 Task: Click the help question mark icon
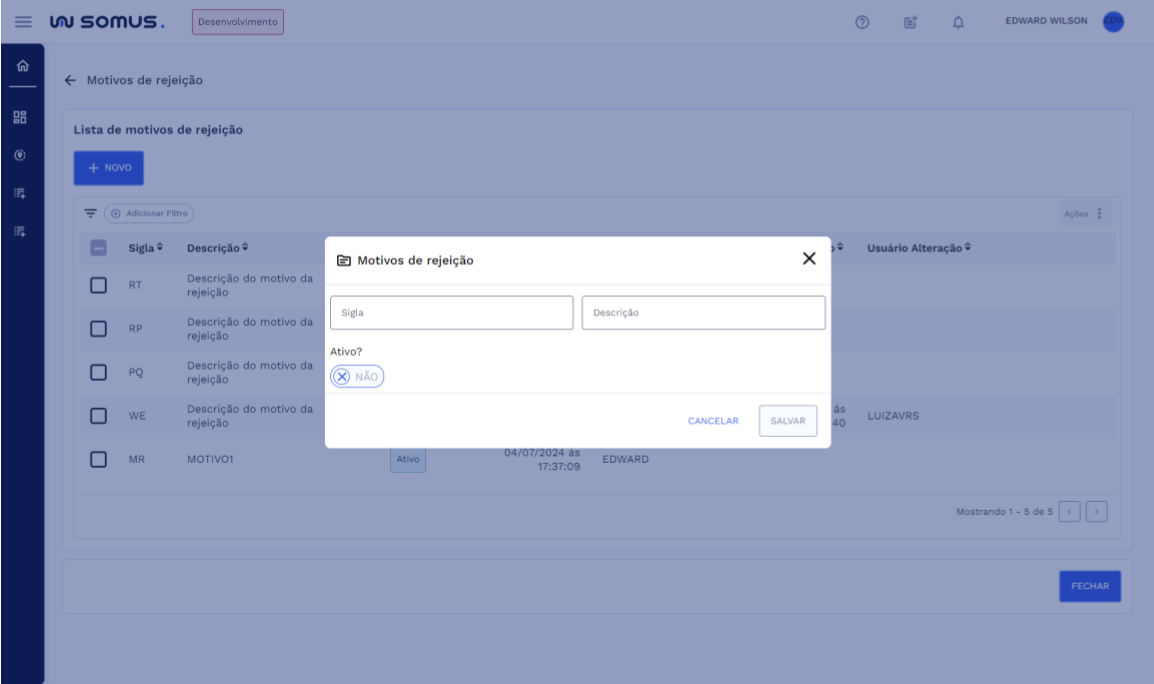coord(861,22)
